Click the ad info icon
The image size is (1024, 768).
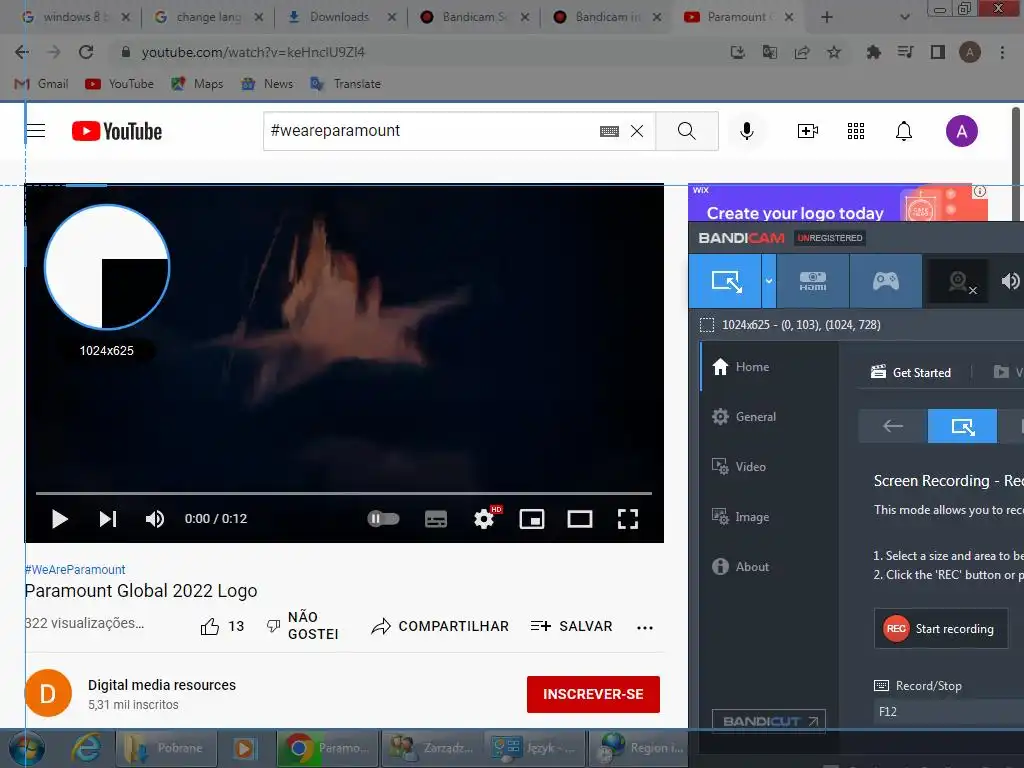pos(980,191)
